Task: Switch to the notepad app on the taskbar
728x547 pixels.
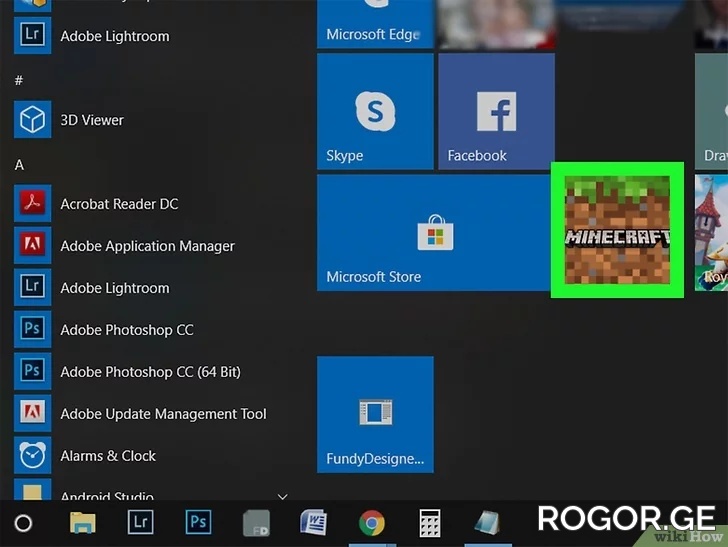Action: [488, 523]
